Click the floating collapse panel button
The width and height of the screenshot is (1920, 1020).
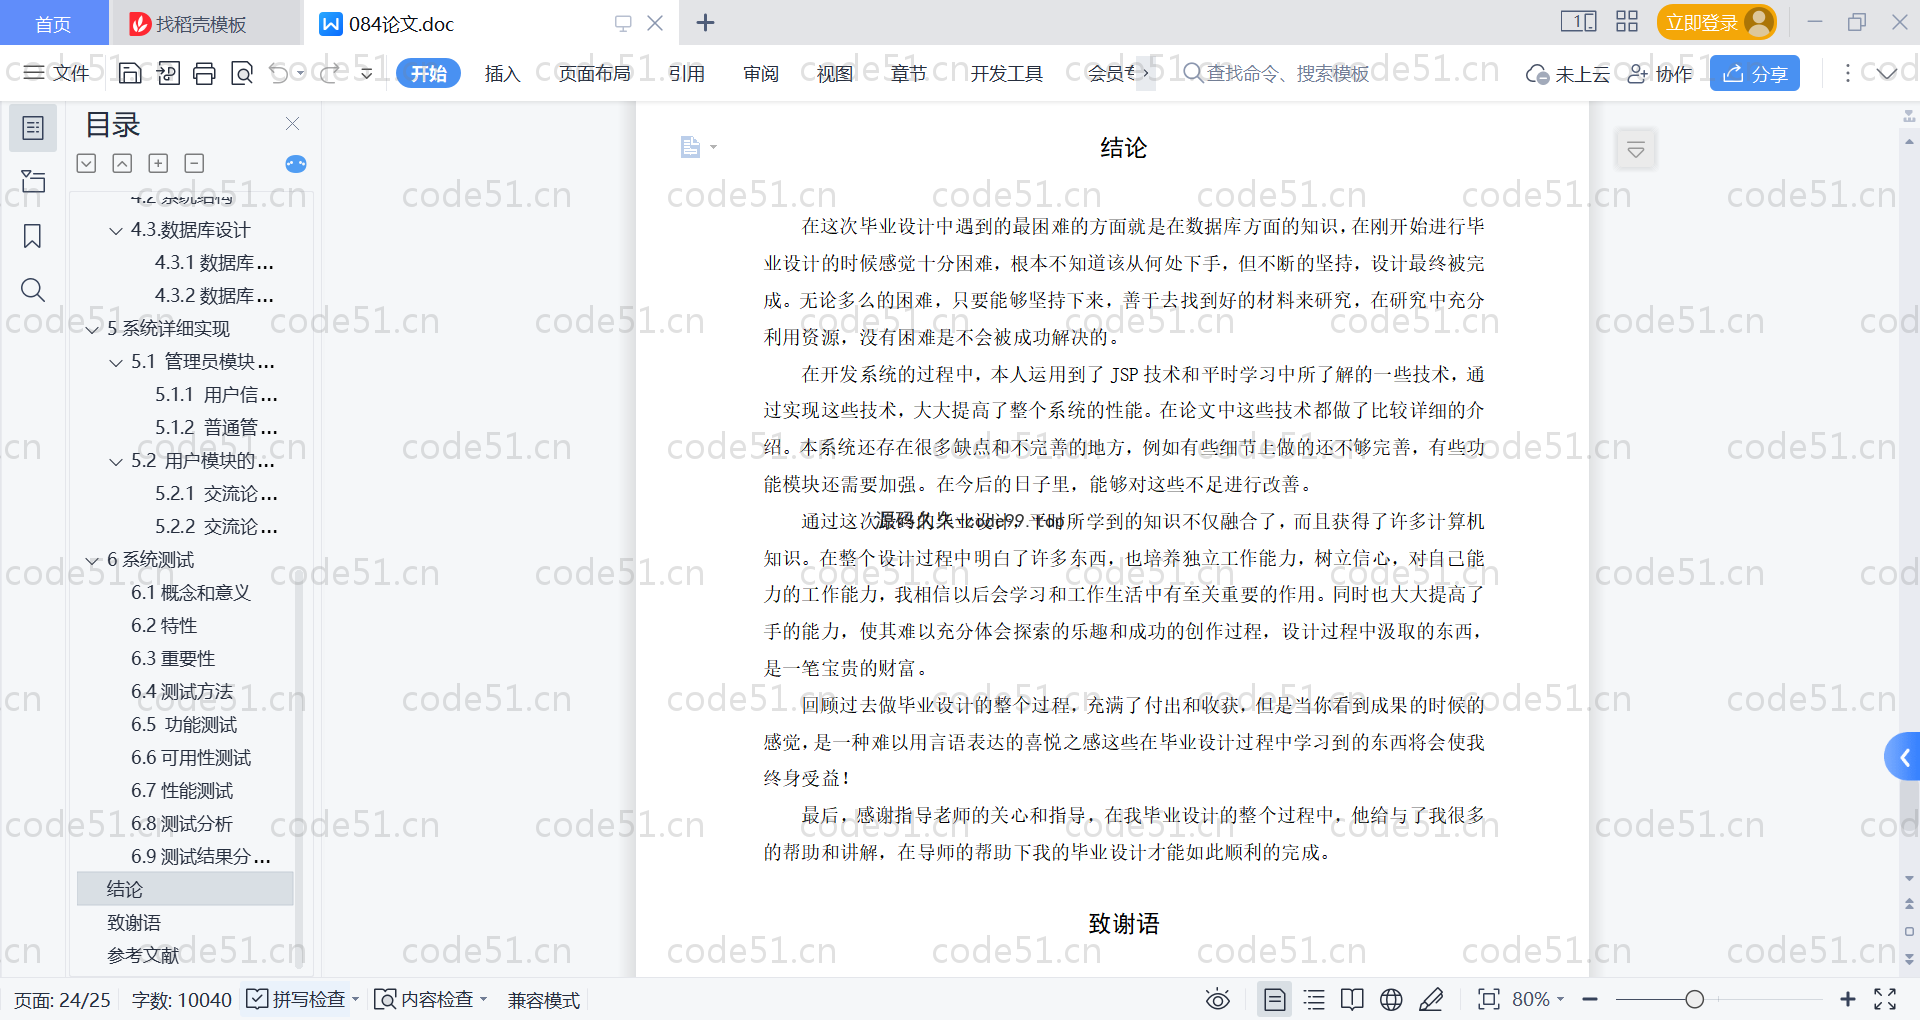click(x=1636, y=150)
